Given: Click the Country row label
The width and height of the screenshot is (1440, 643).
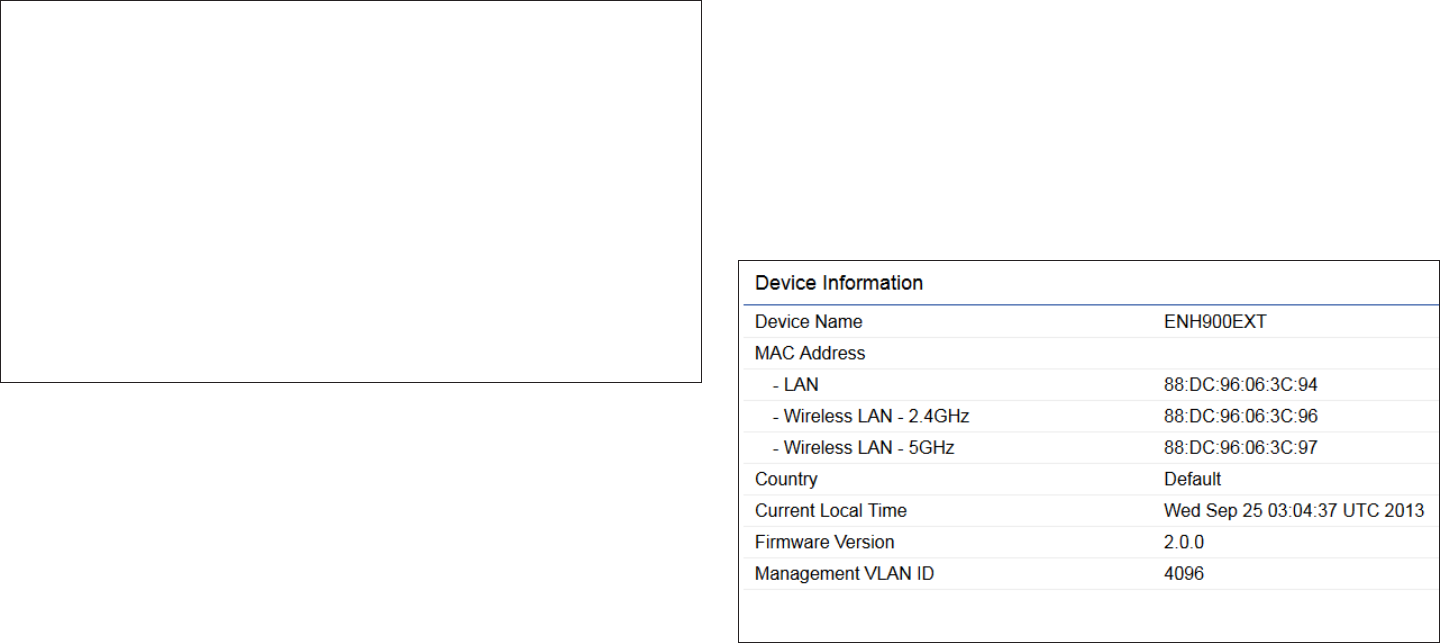Looking at the screenshot, I should 786,479.
